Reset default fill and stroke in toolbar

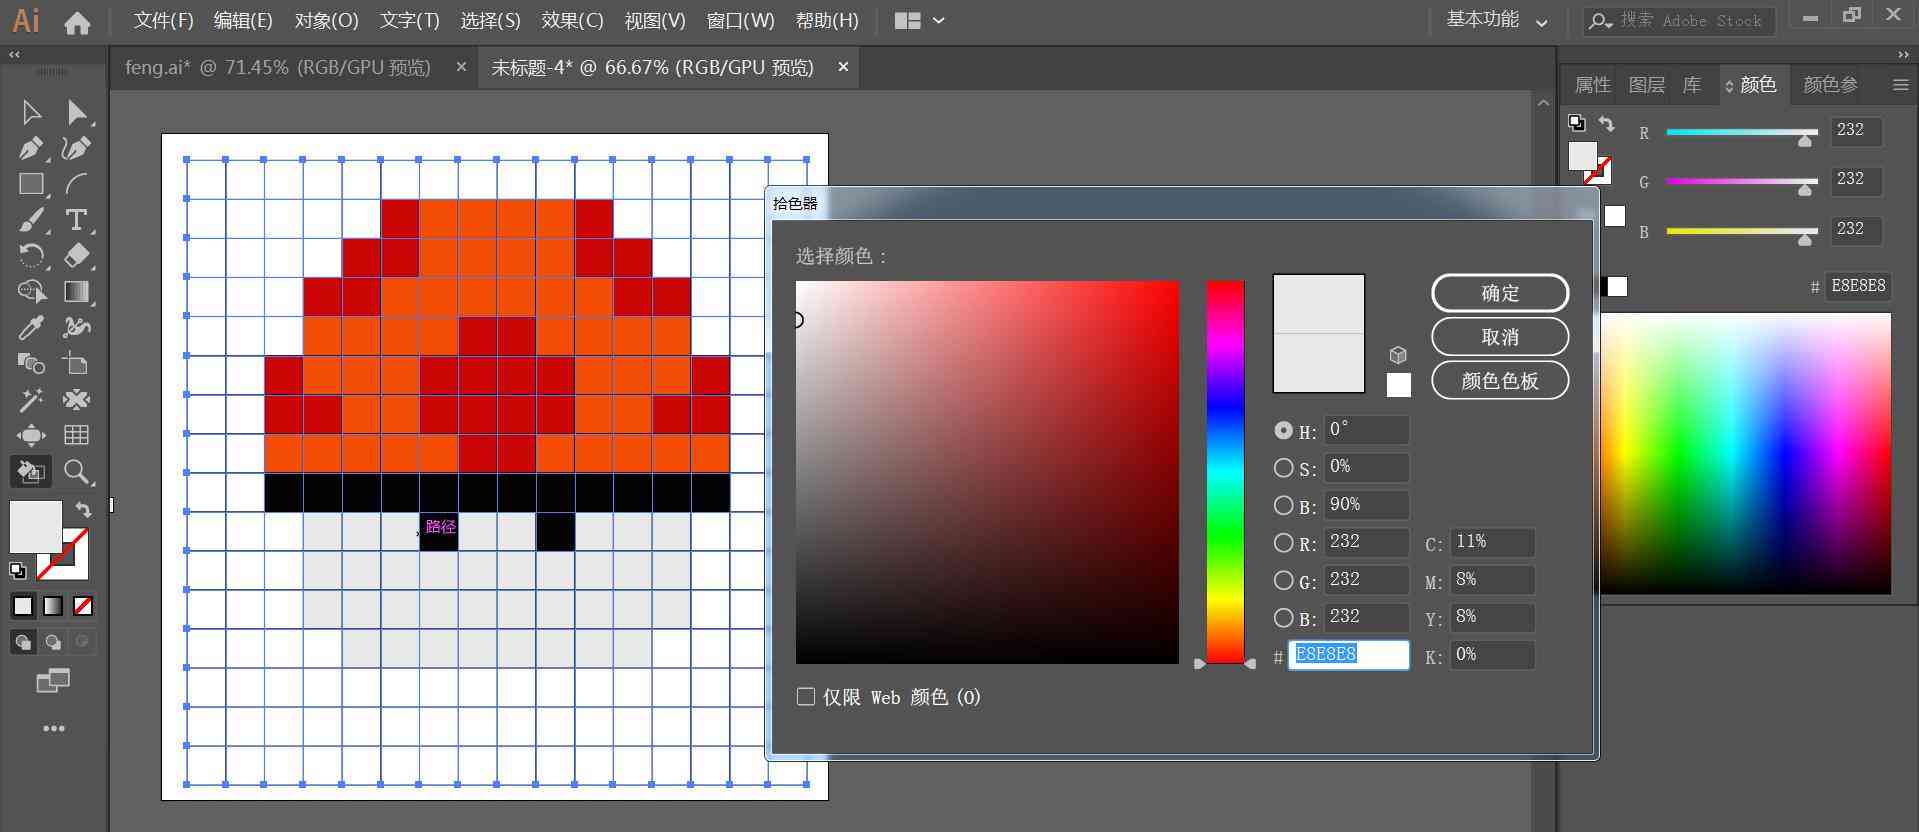[18, 571]
